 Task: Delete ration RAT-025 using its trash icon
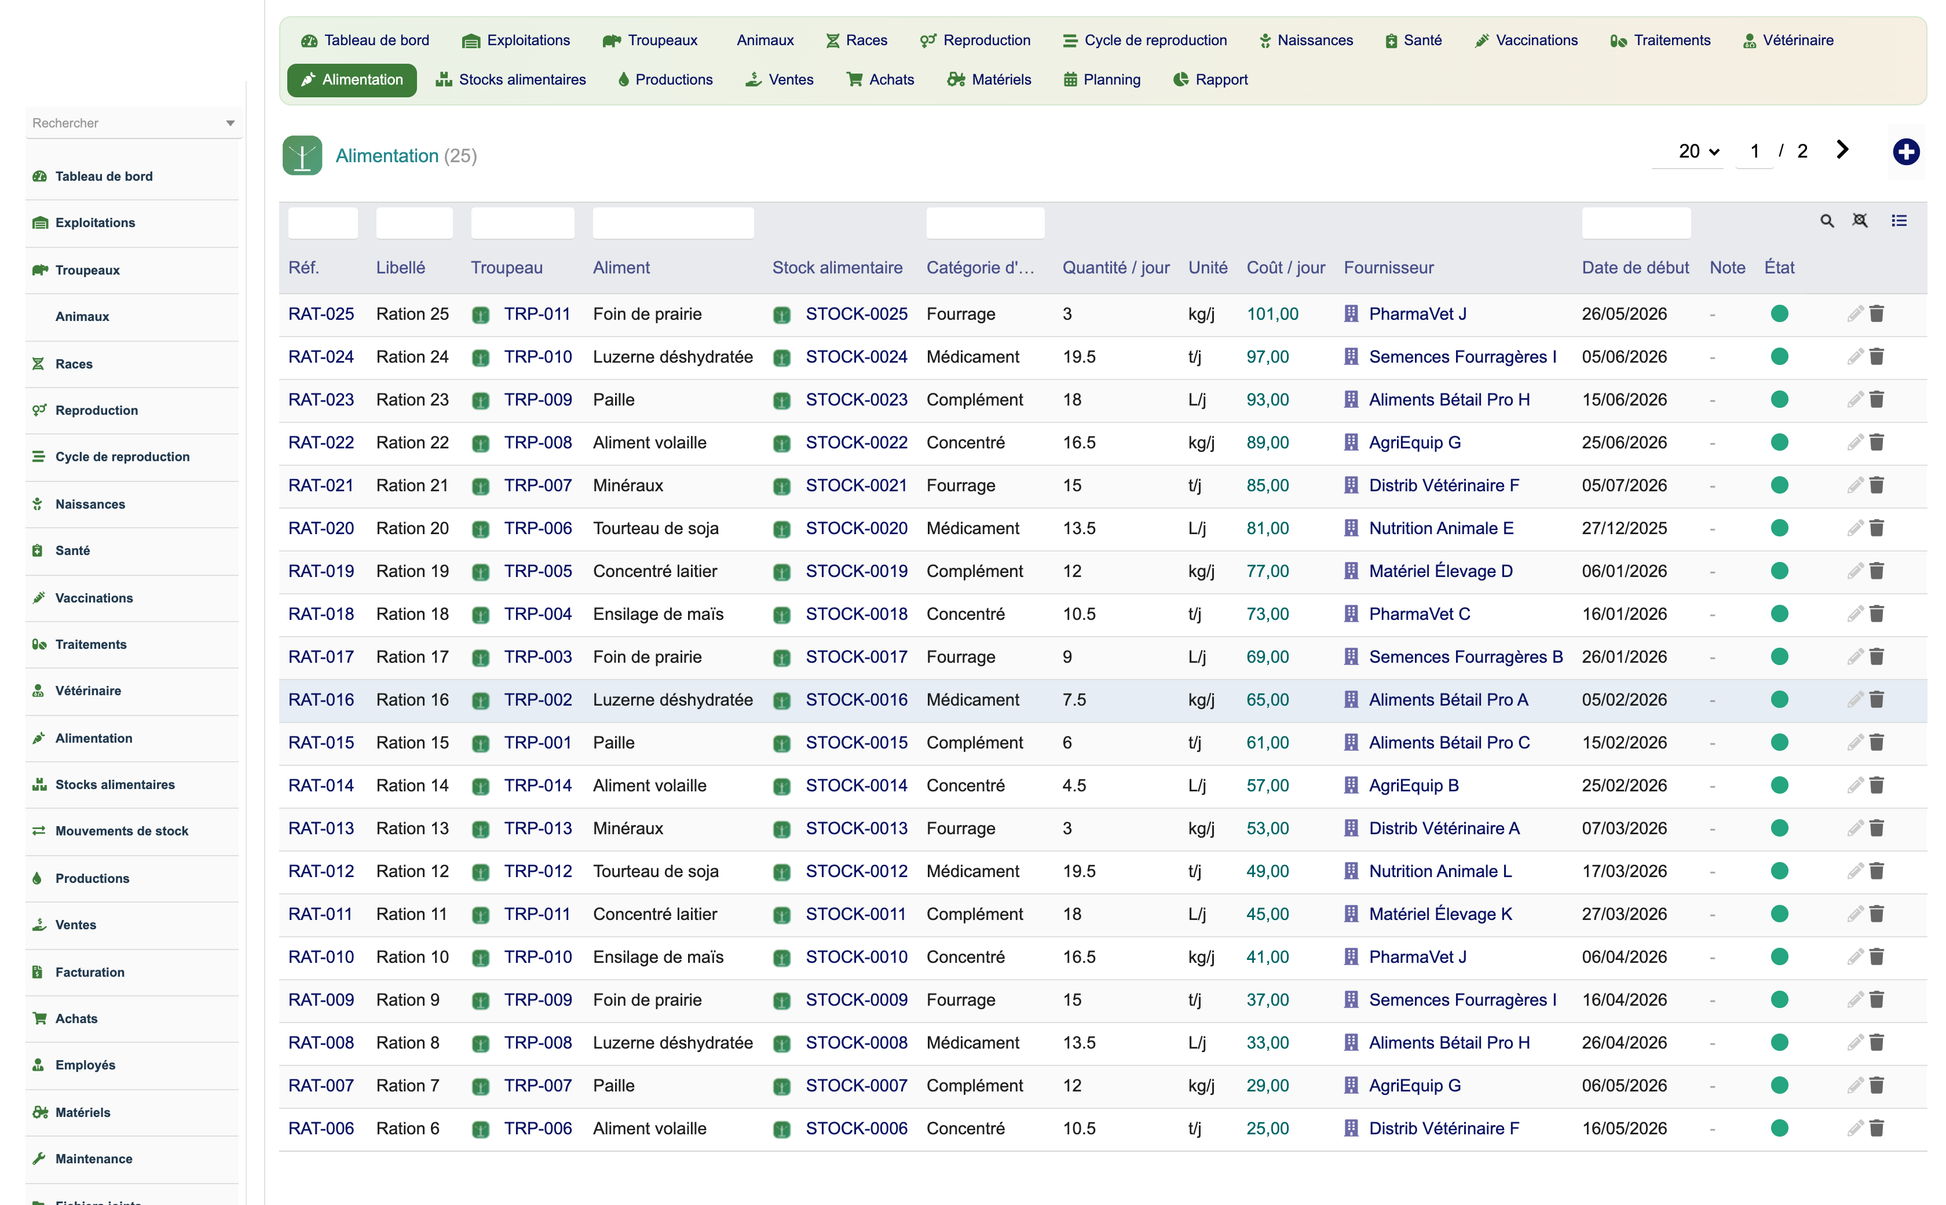[1877, 314]
